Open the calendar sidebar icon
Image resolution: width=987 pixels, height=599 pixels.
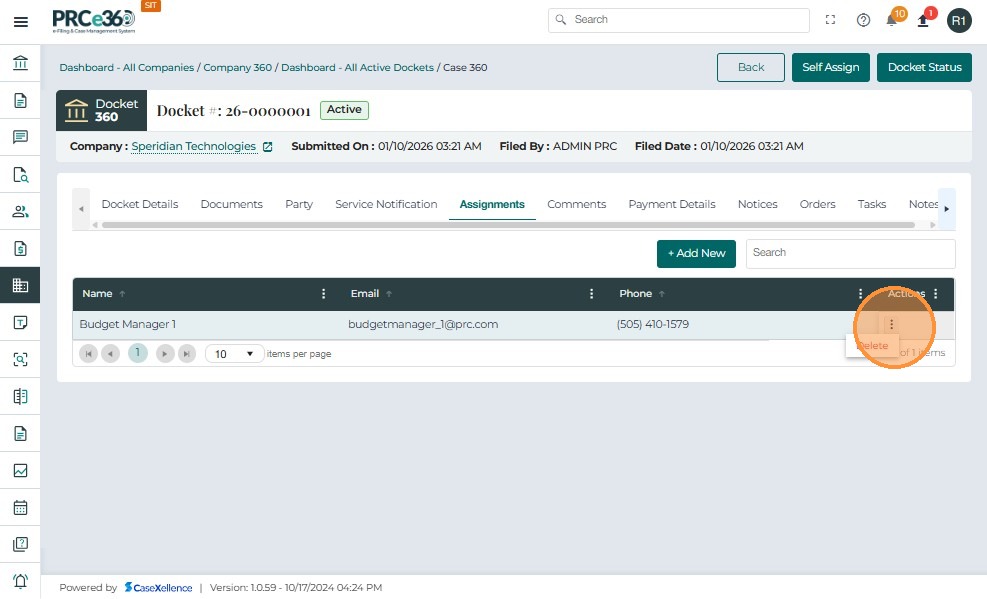tap(20, 507)
